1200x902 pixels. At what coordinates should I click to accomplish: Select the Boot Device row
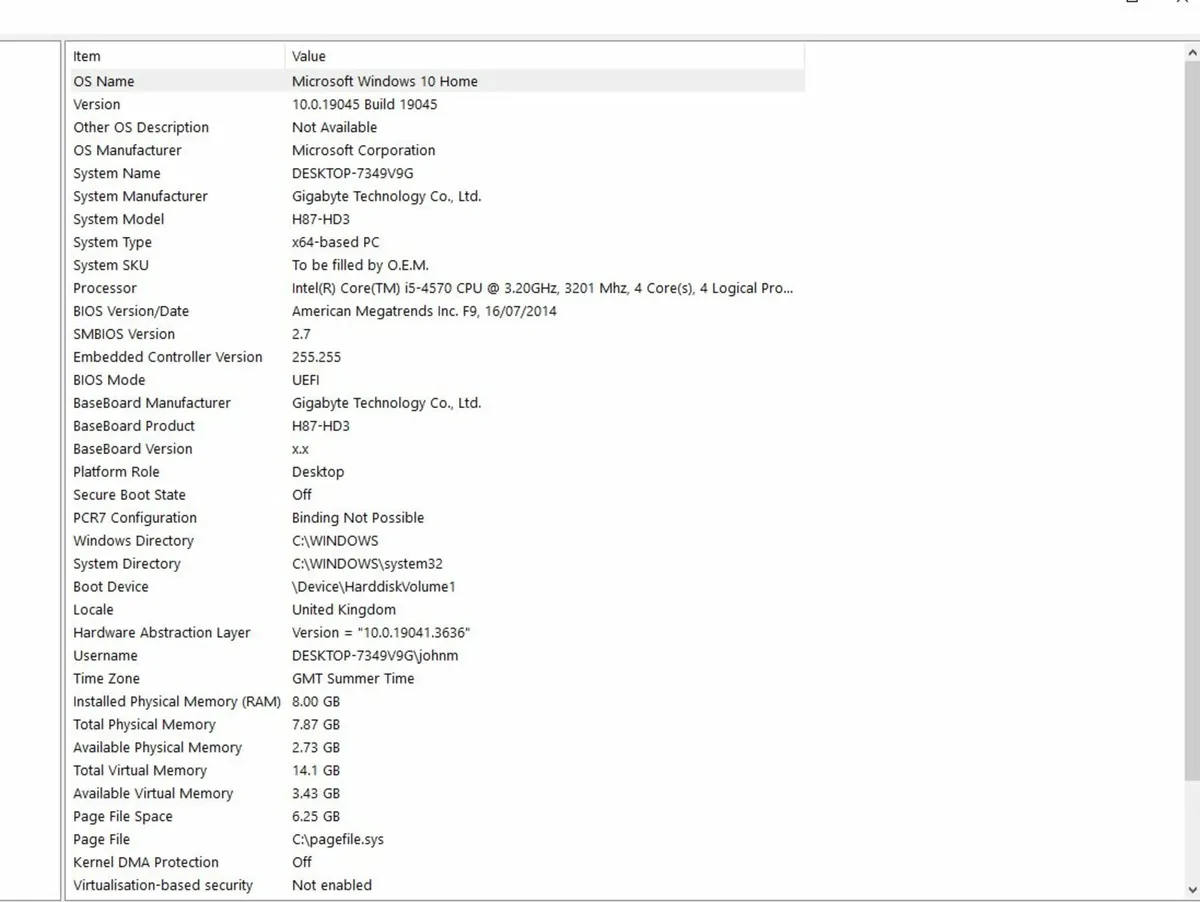(x=111, y=588)
